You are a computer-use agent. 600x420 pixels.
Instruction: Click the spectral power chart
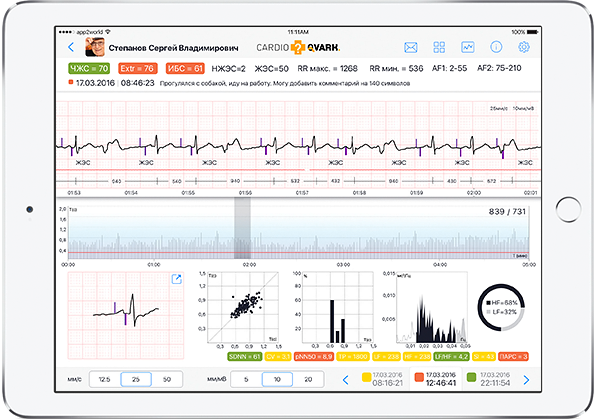pyautogui.click(x=432, y=308)
